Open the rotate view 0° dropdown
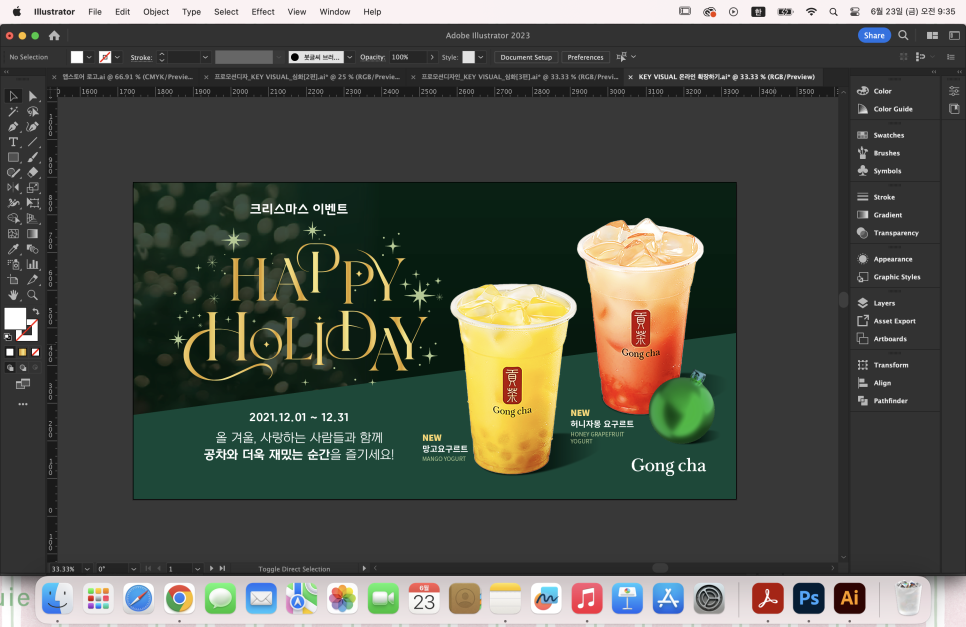Viewport: 966px width, 627px height. pyautogui.click(x=133, y=569)
